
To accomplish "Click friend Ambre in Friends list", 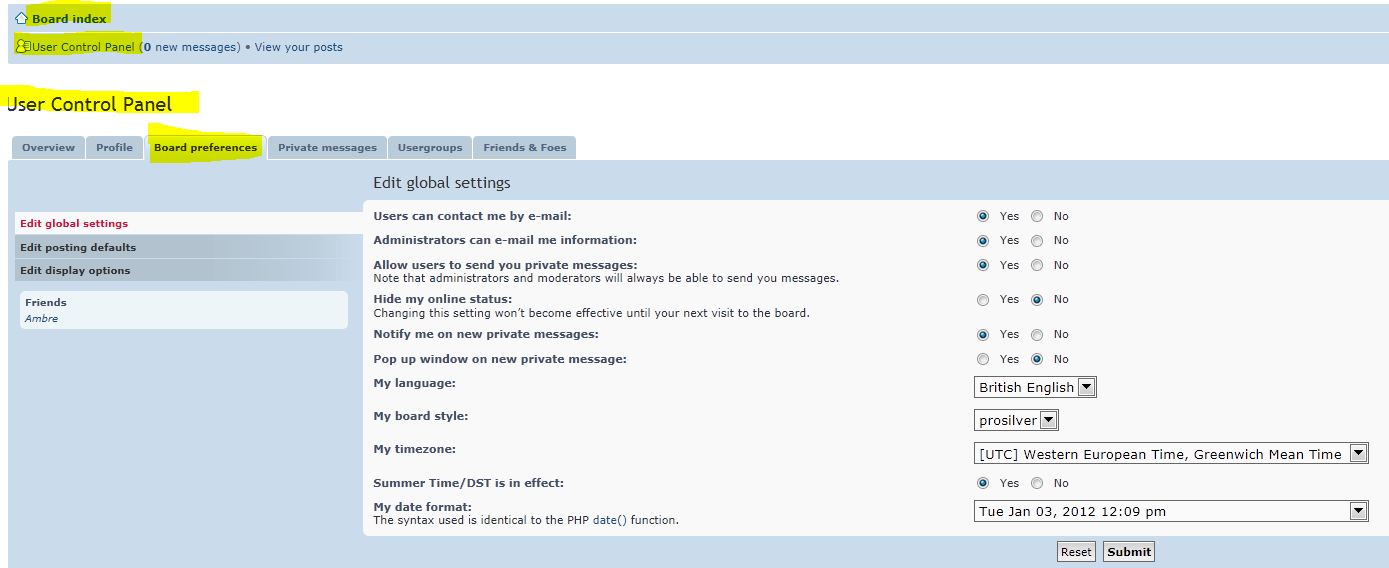I will point(42,319).
